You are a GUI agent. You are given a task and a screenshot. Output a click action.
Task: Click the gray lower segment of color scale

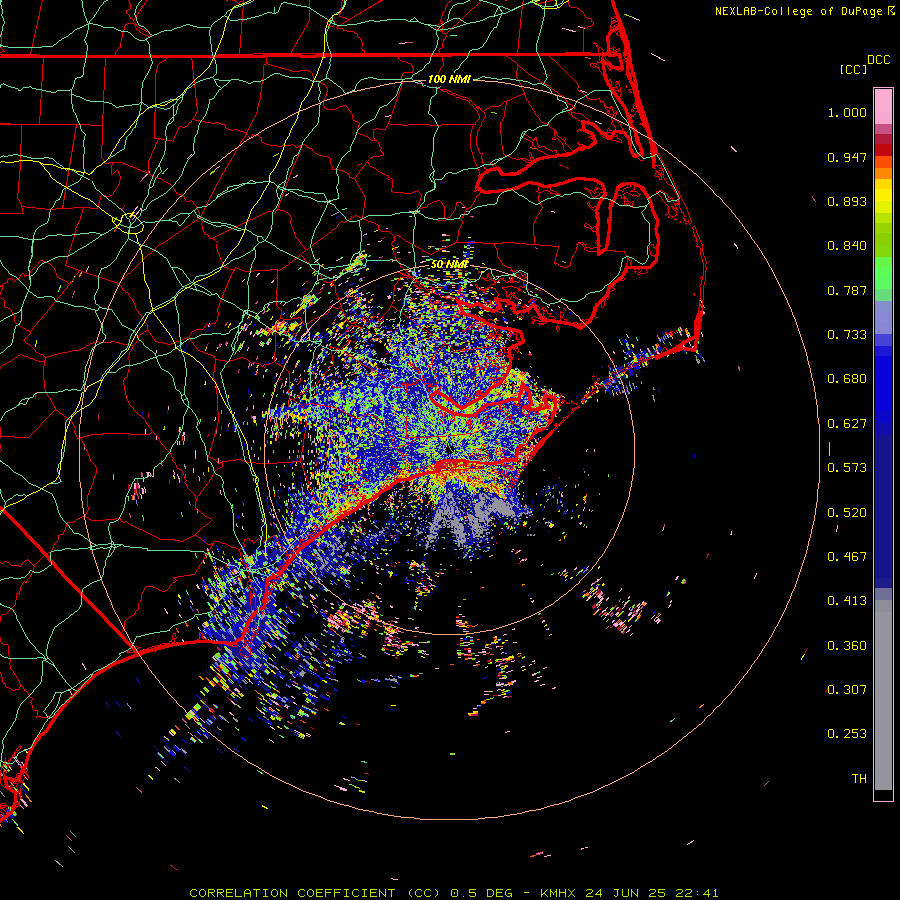coord(883,695)
